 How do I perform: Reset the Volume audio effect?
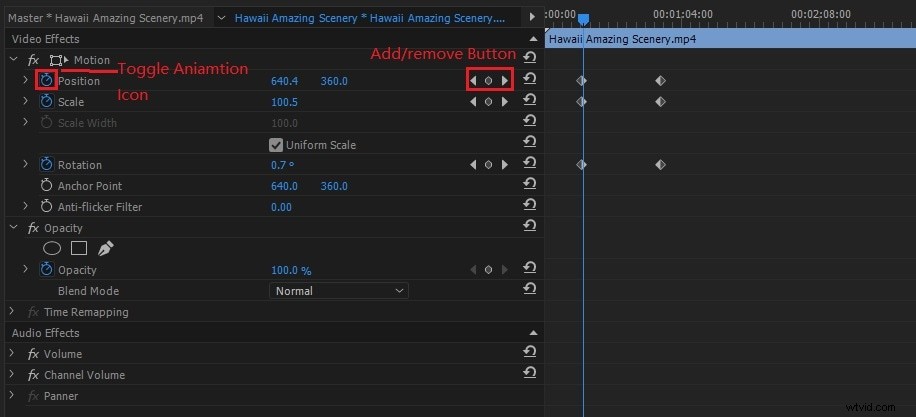(x=530, y=352)
